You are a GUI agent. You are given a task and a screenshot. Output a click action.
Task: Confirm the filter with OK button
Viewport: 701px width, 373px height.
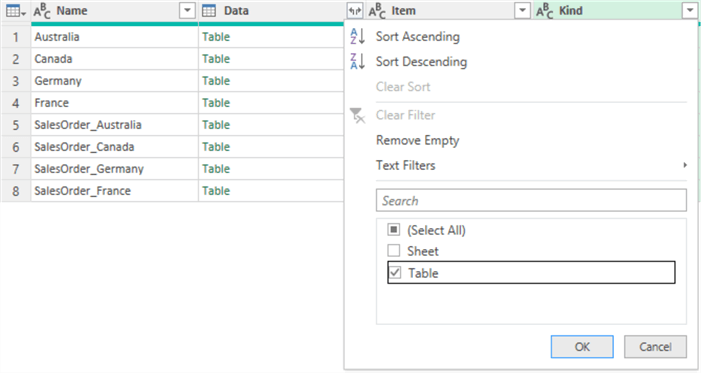click(582, 347)
